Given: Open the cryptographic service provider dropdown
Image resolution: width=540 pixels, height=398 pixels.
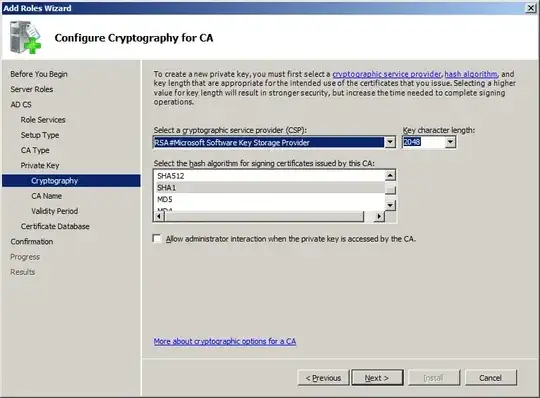Looking at the screenshot, I should pyautogui.click(x=390, y=142).
